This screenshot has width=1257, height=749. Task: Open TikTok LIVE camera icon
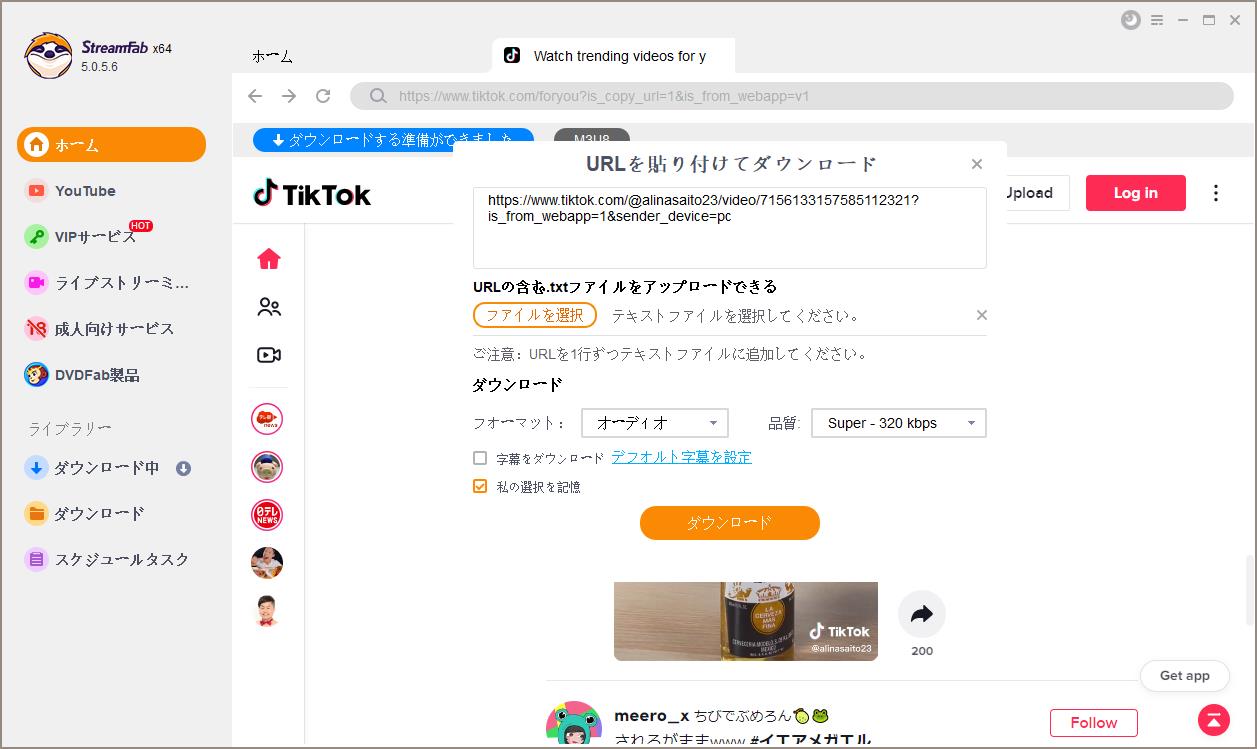pyautogui.click(x=269, y=355)
